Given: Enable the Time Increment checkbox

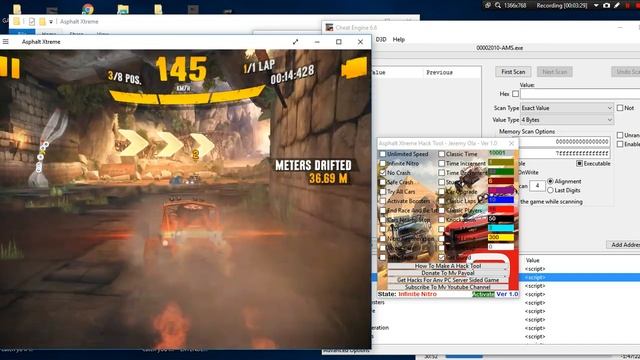Looking at the screenshot, I should pyautogui.click(x=441, y=163).
